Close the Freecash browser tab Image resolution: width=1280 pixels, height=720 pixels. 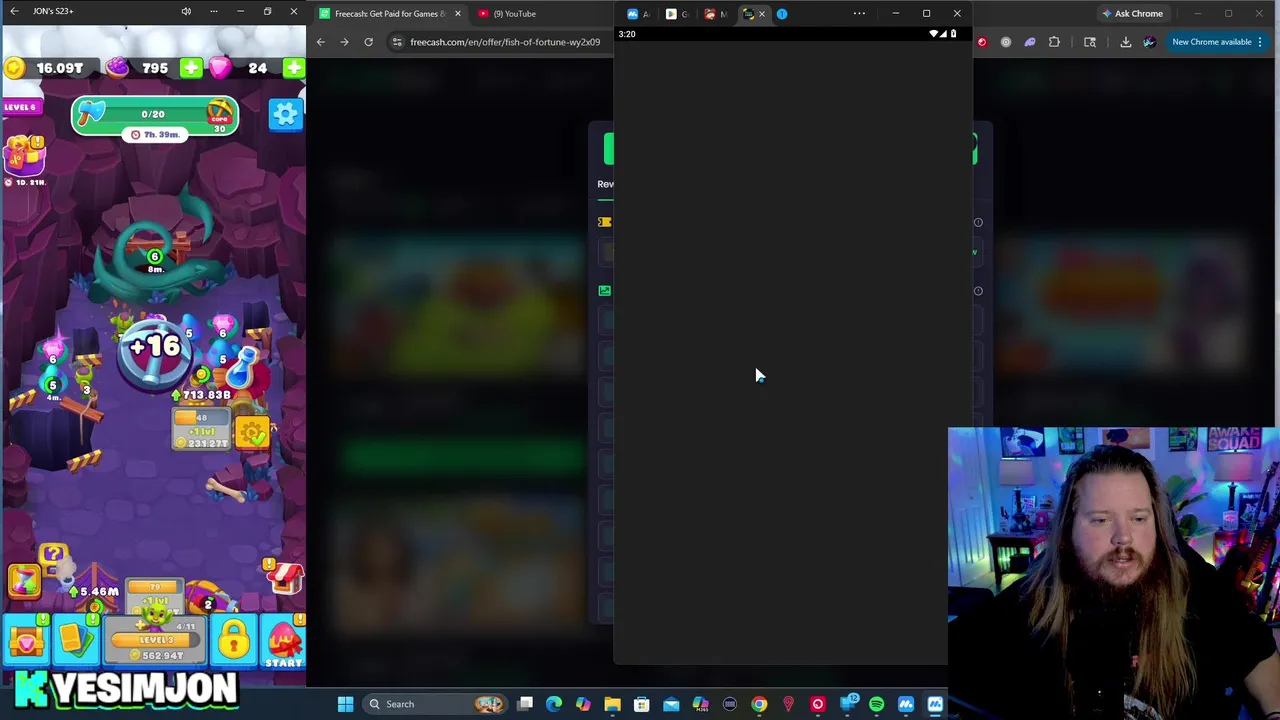[x=458, y=13]
